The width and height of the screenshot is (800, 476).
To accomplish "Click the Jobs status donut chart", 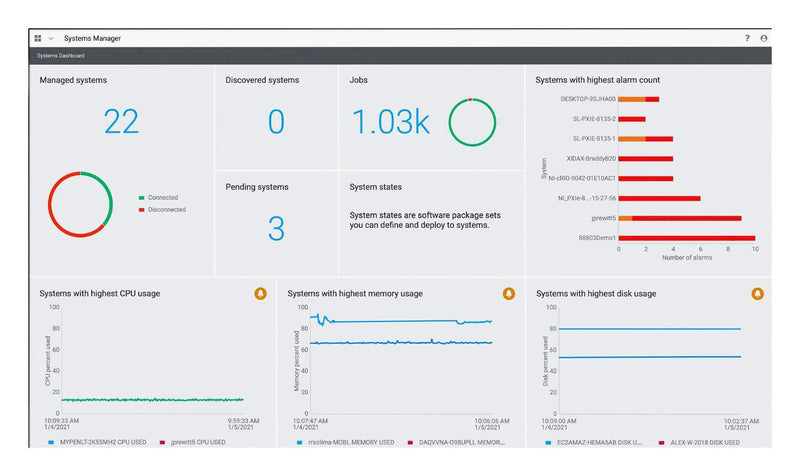I will (472, 122).
